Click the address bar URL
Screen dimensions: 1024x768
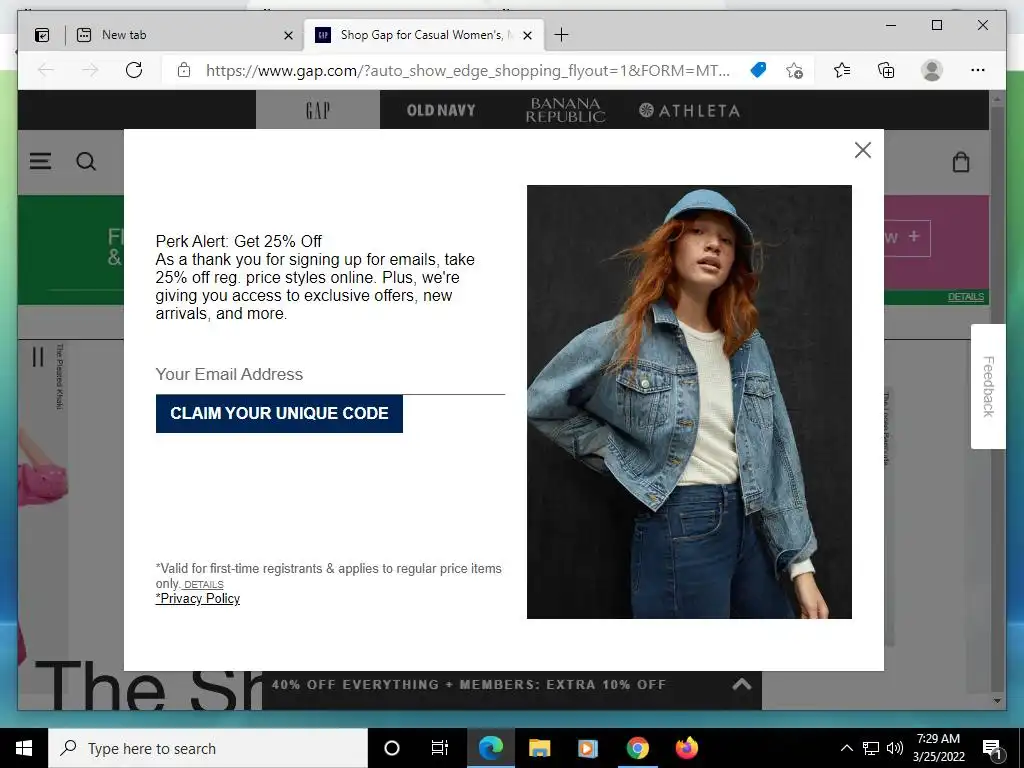(468, 71)
